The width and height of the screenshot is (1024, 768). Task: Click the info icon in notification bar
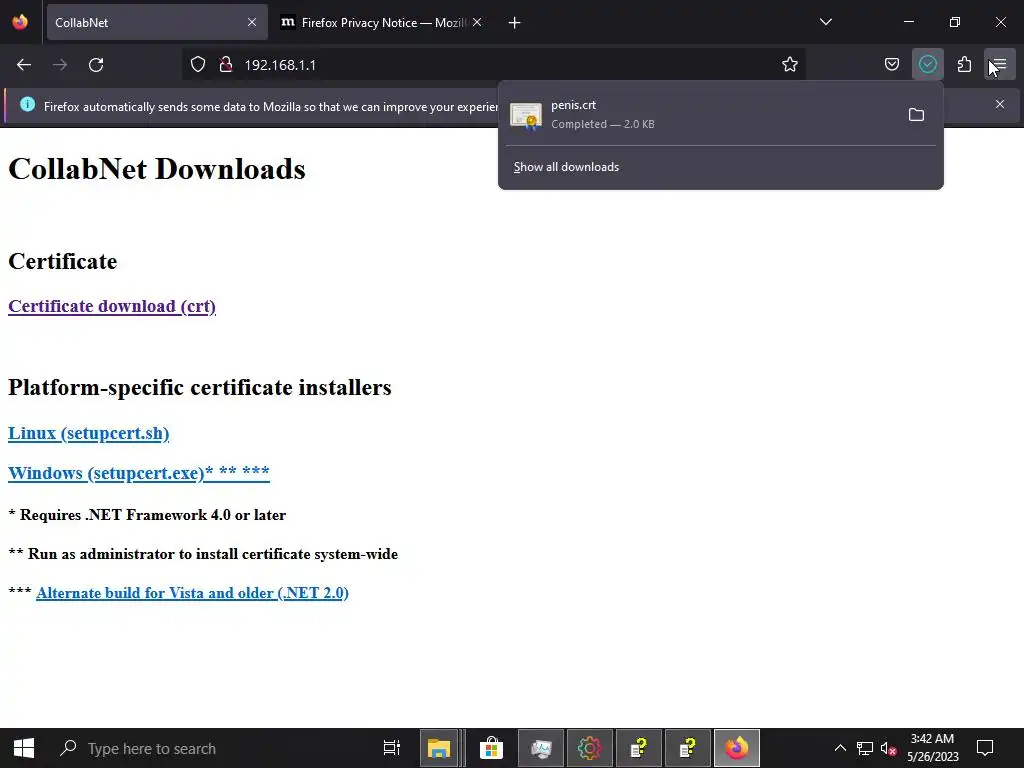click(27, 104)
